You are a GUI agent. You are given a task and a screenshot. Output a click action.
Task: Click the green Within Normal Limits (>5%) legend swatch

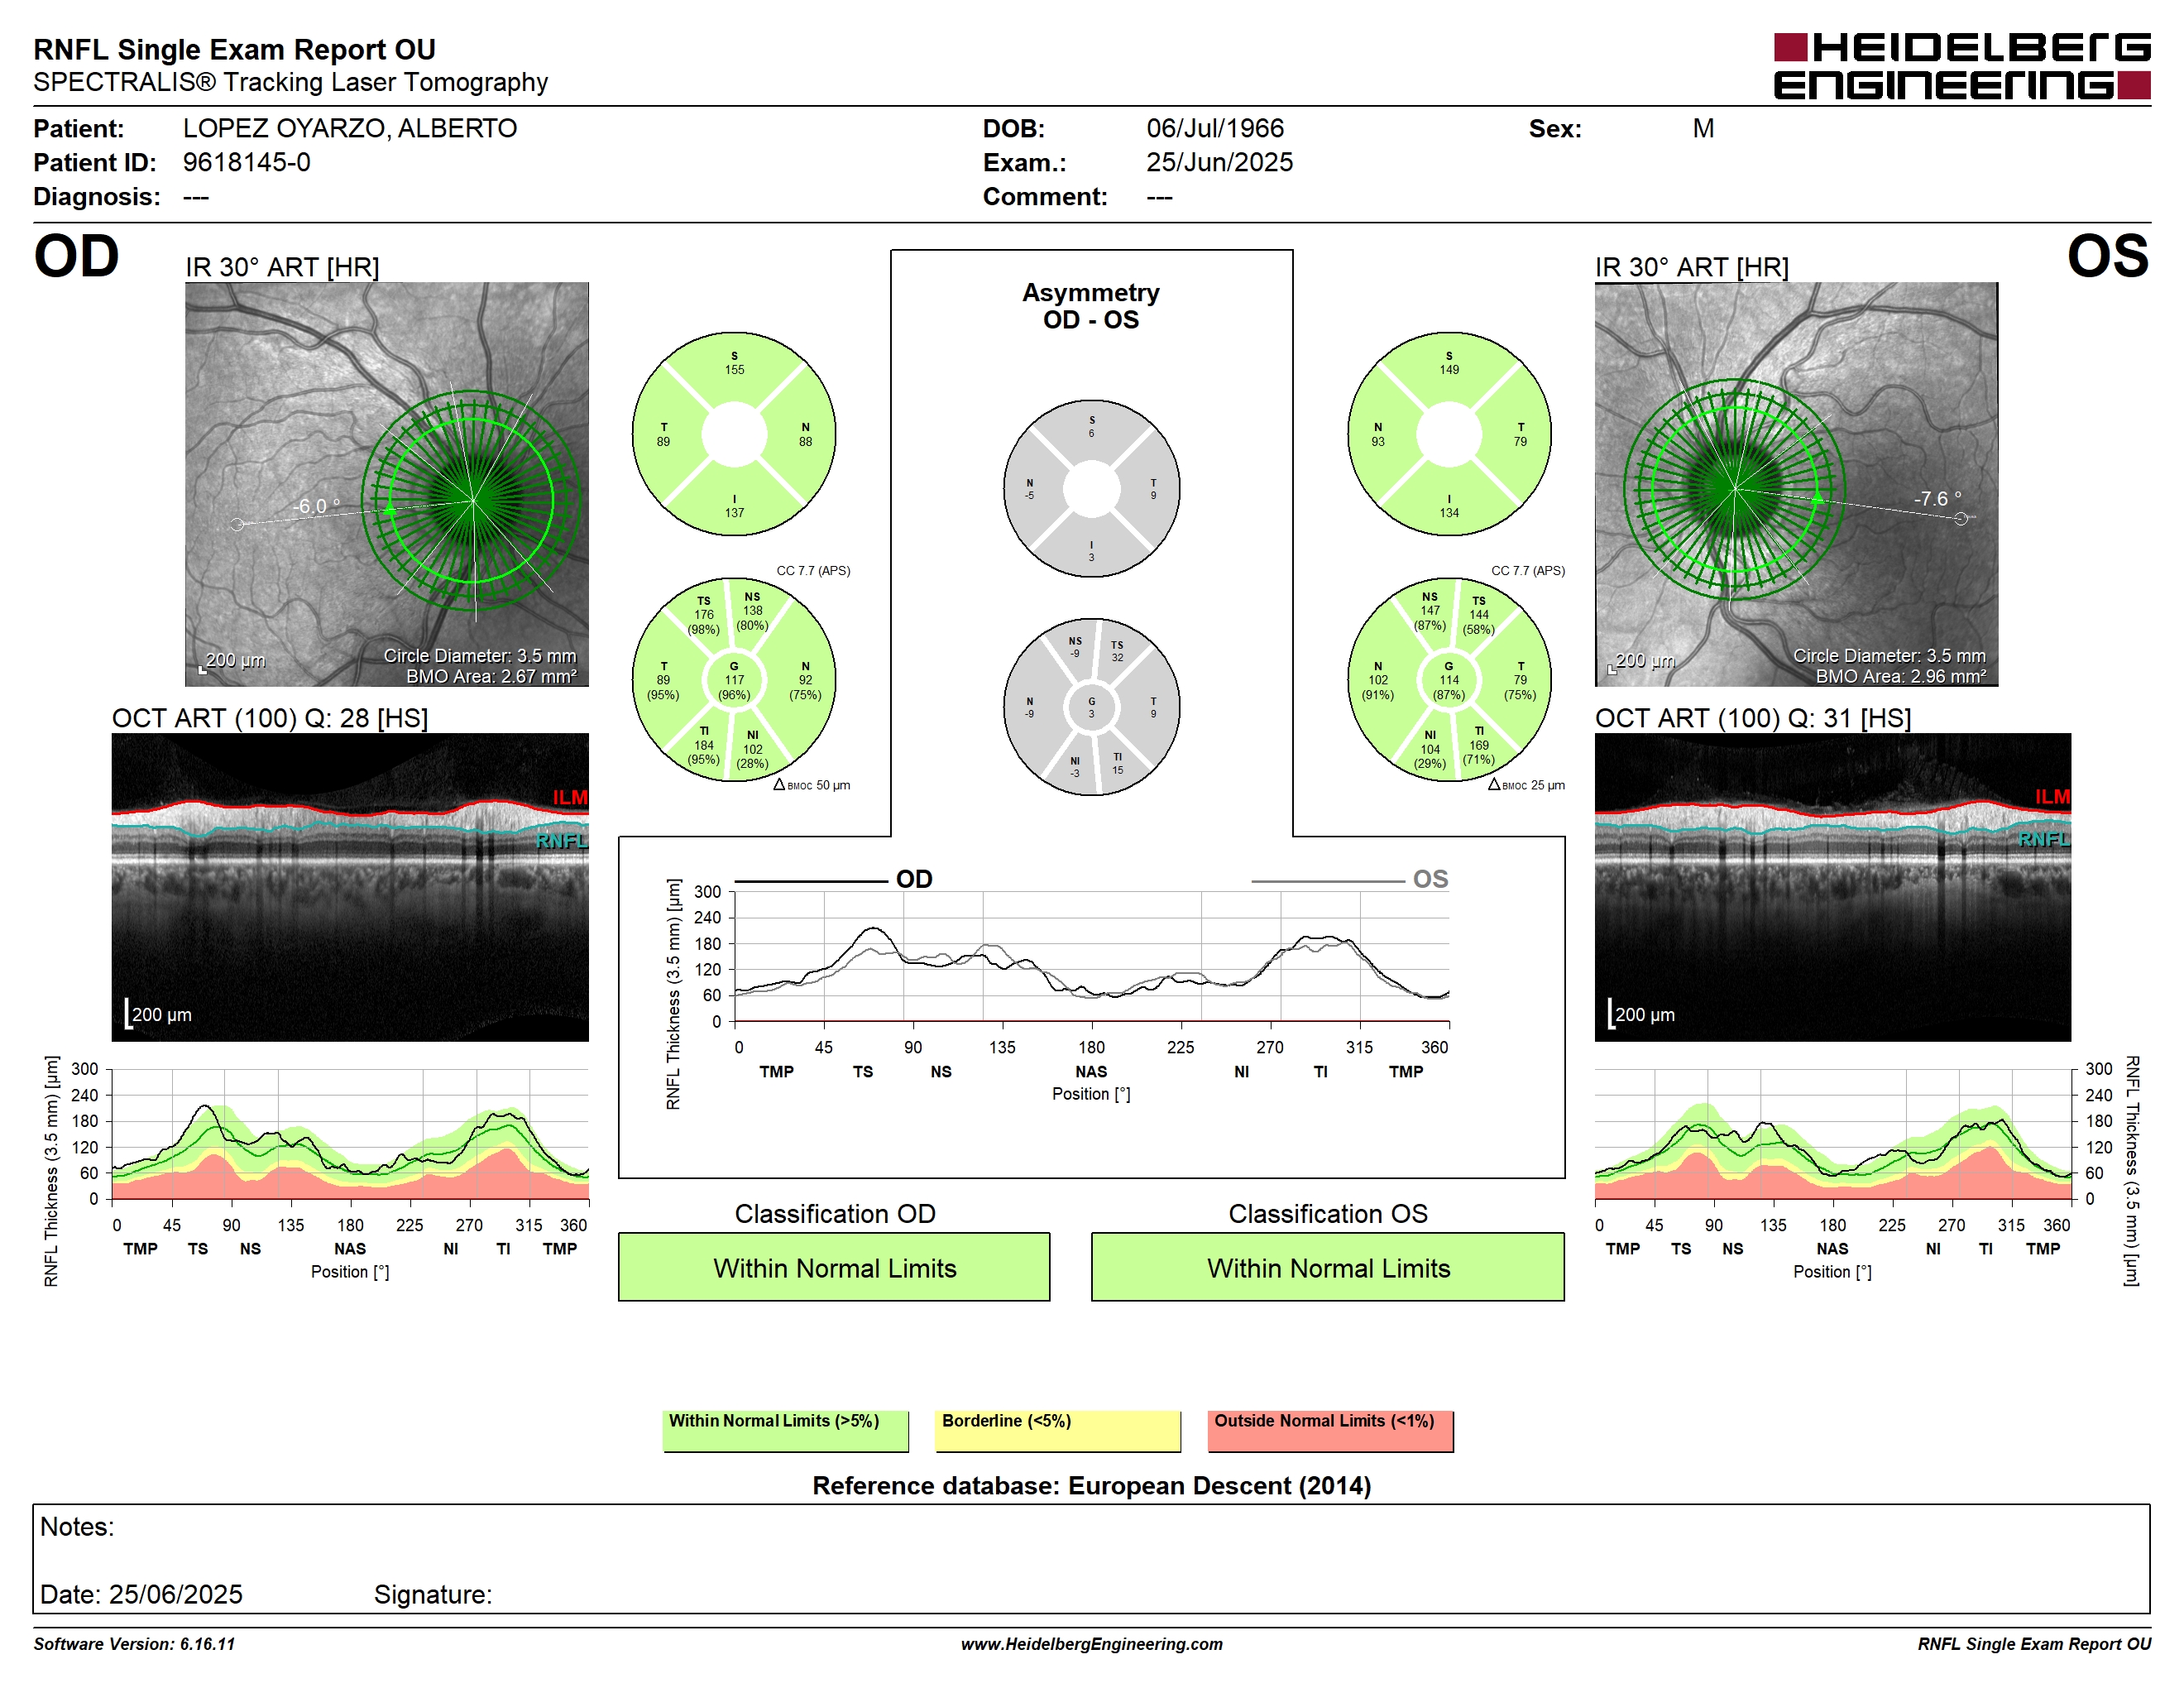pyautogui.click(x=786, y=1431)
